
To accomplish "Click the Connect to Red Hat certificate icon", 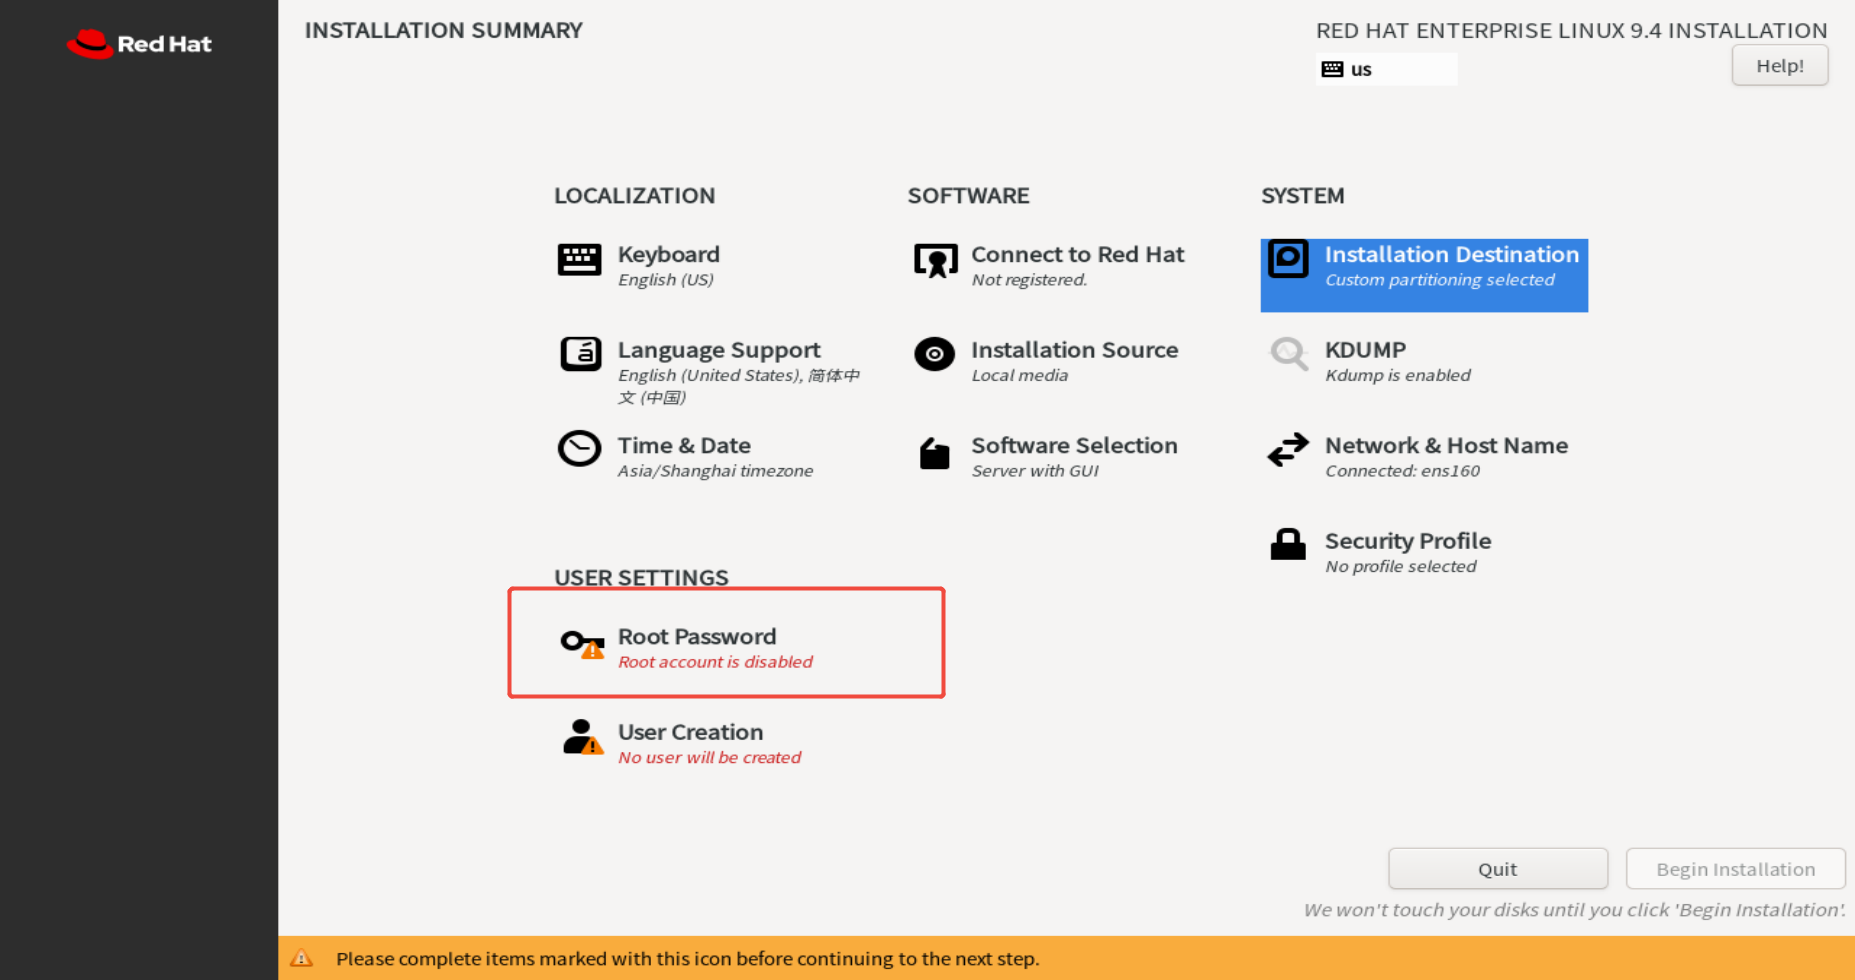I will (935, 261).
